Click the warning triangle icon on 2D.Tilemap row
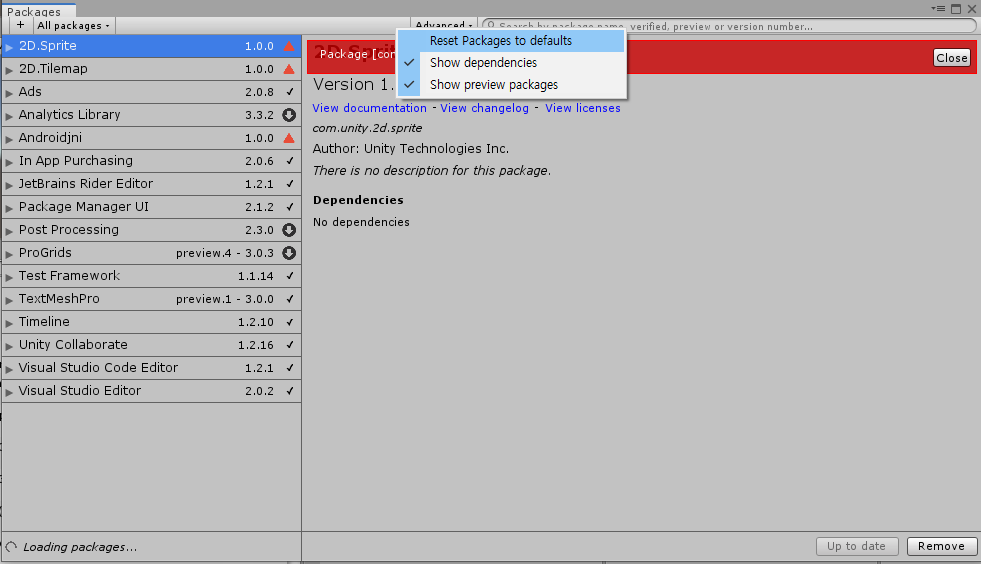The image size is (981, 564). pos(289,69)
